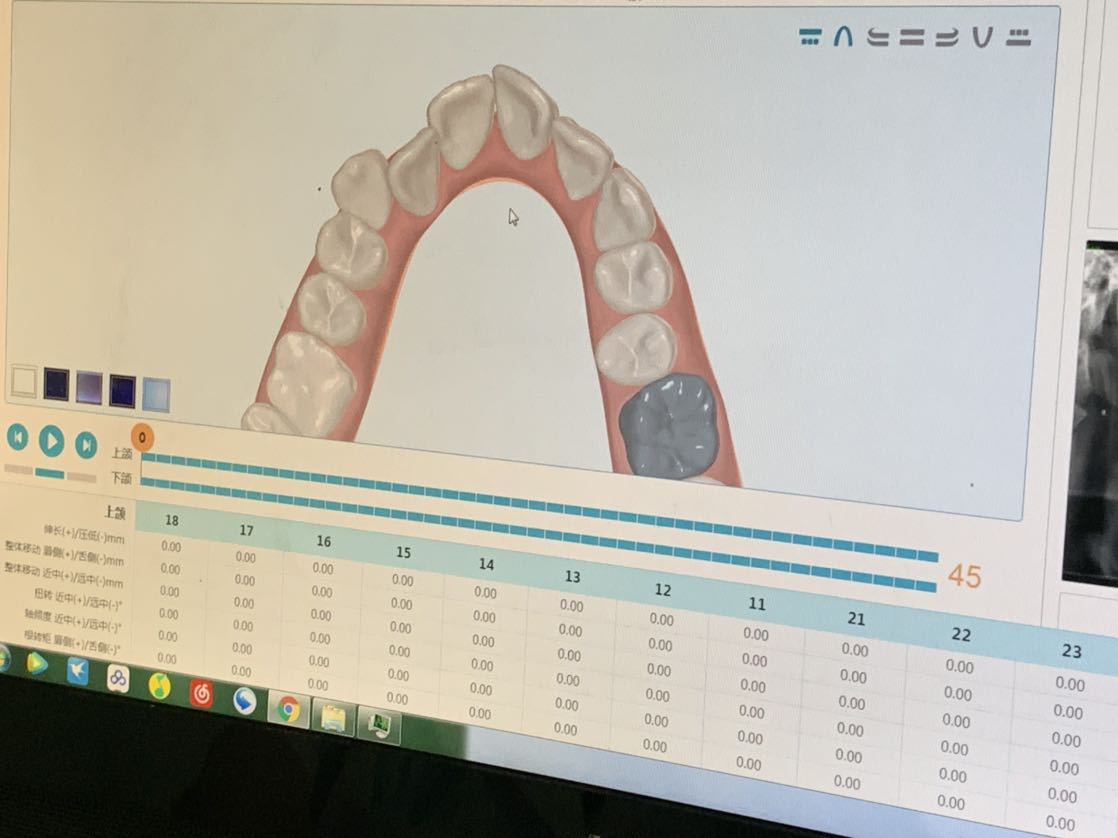Choose the right-curving side jaw view icon
This screenshot has width=1118, height=838.
948,37
